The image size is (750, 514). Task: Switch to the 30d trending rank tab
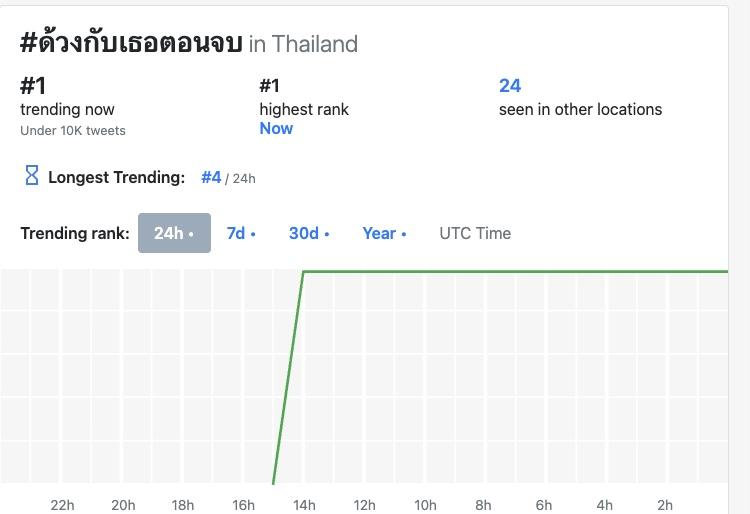click(309, 233)
